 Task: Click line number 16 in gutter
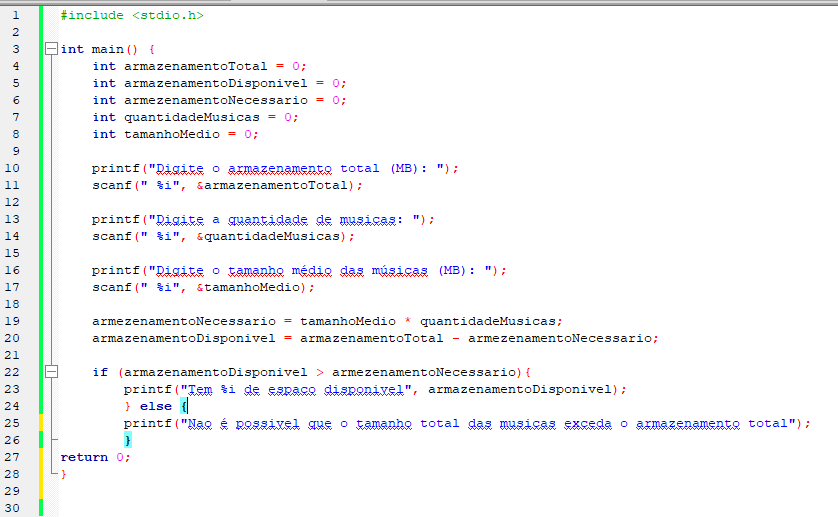tap(12, 271)
